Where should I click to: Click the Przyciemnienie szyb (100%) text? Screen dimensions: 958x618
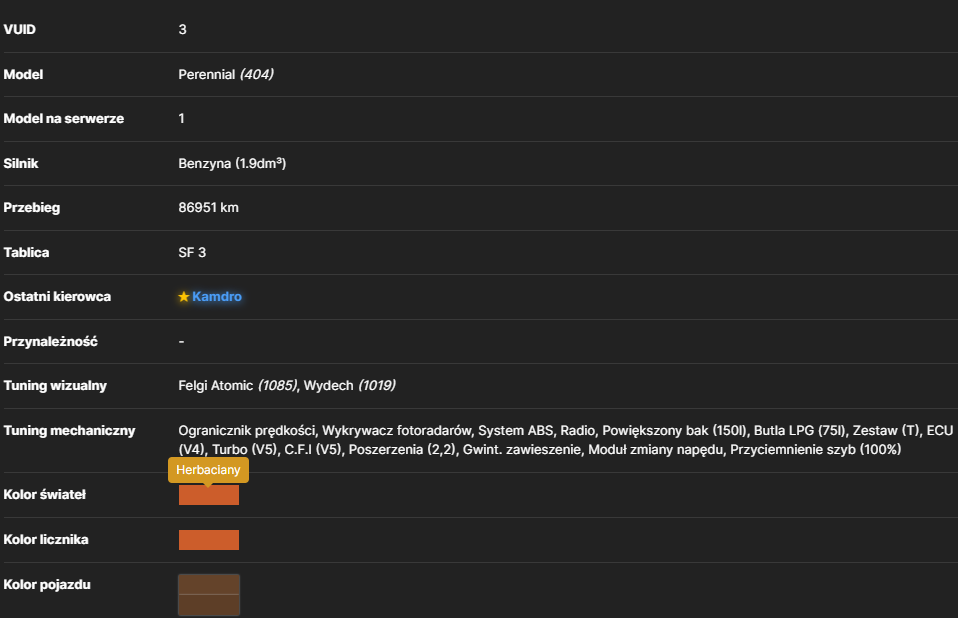[816, 449]
